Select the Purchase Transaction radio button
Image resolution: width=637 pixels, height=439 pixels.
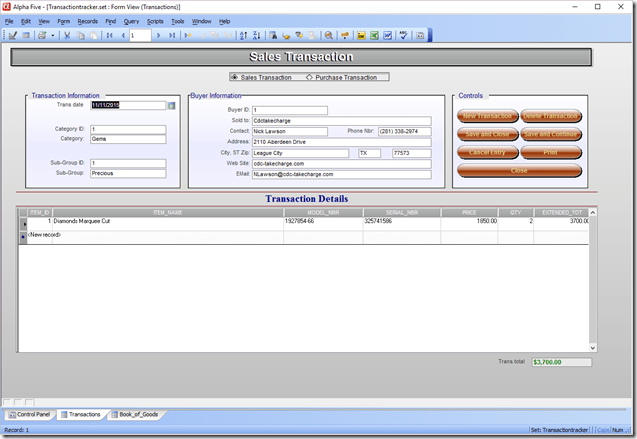click(x=310, y=77)
